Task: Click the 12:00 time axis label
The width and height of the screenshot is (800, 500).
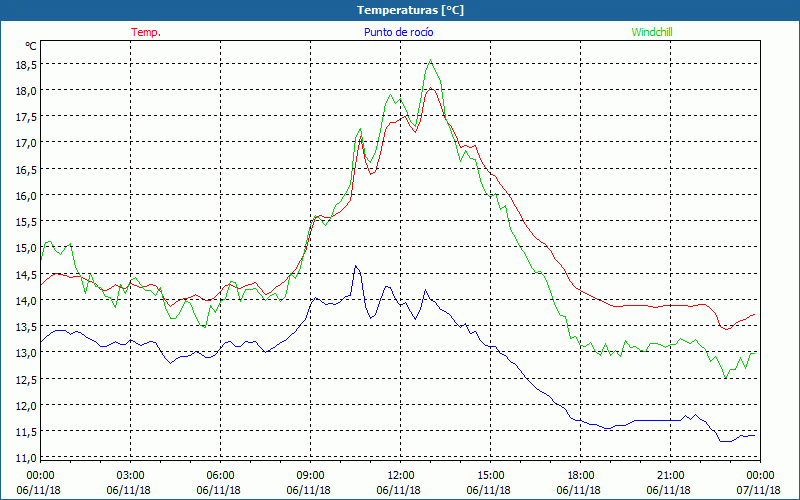Action: pyautogui.click(x=401, y=476)
